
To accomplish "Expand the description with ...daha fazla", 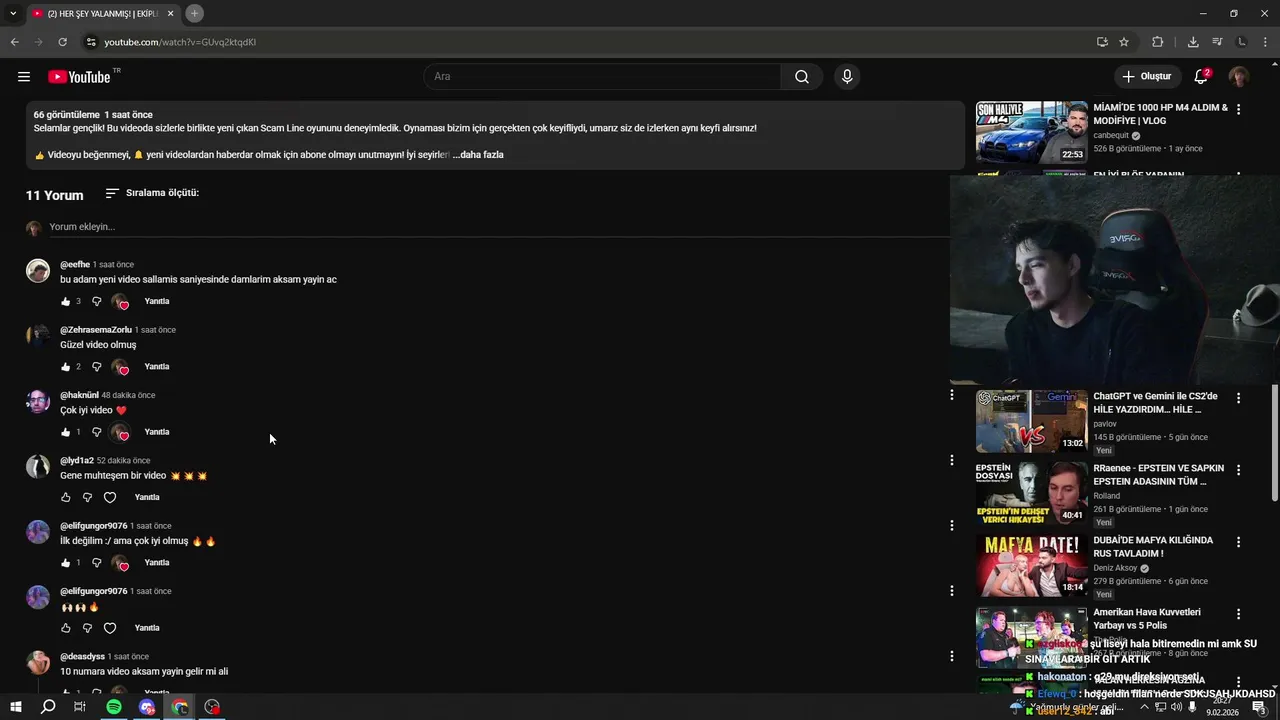I will click(x=478, y=155).
